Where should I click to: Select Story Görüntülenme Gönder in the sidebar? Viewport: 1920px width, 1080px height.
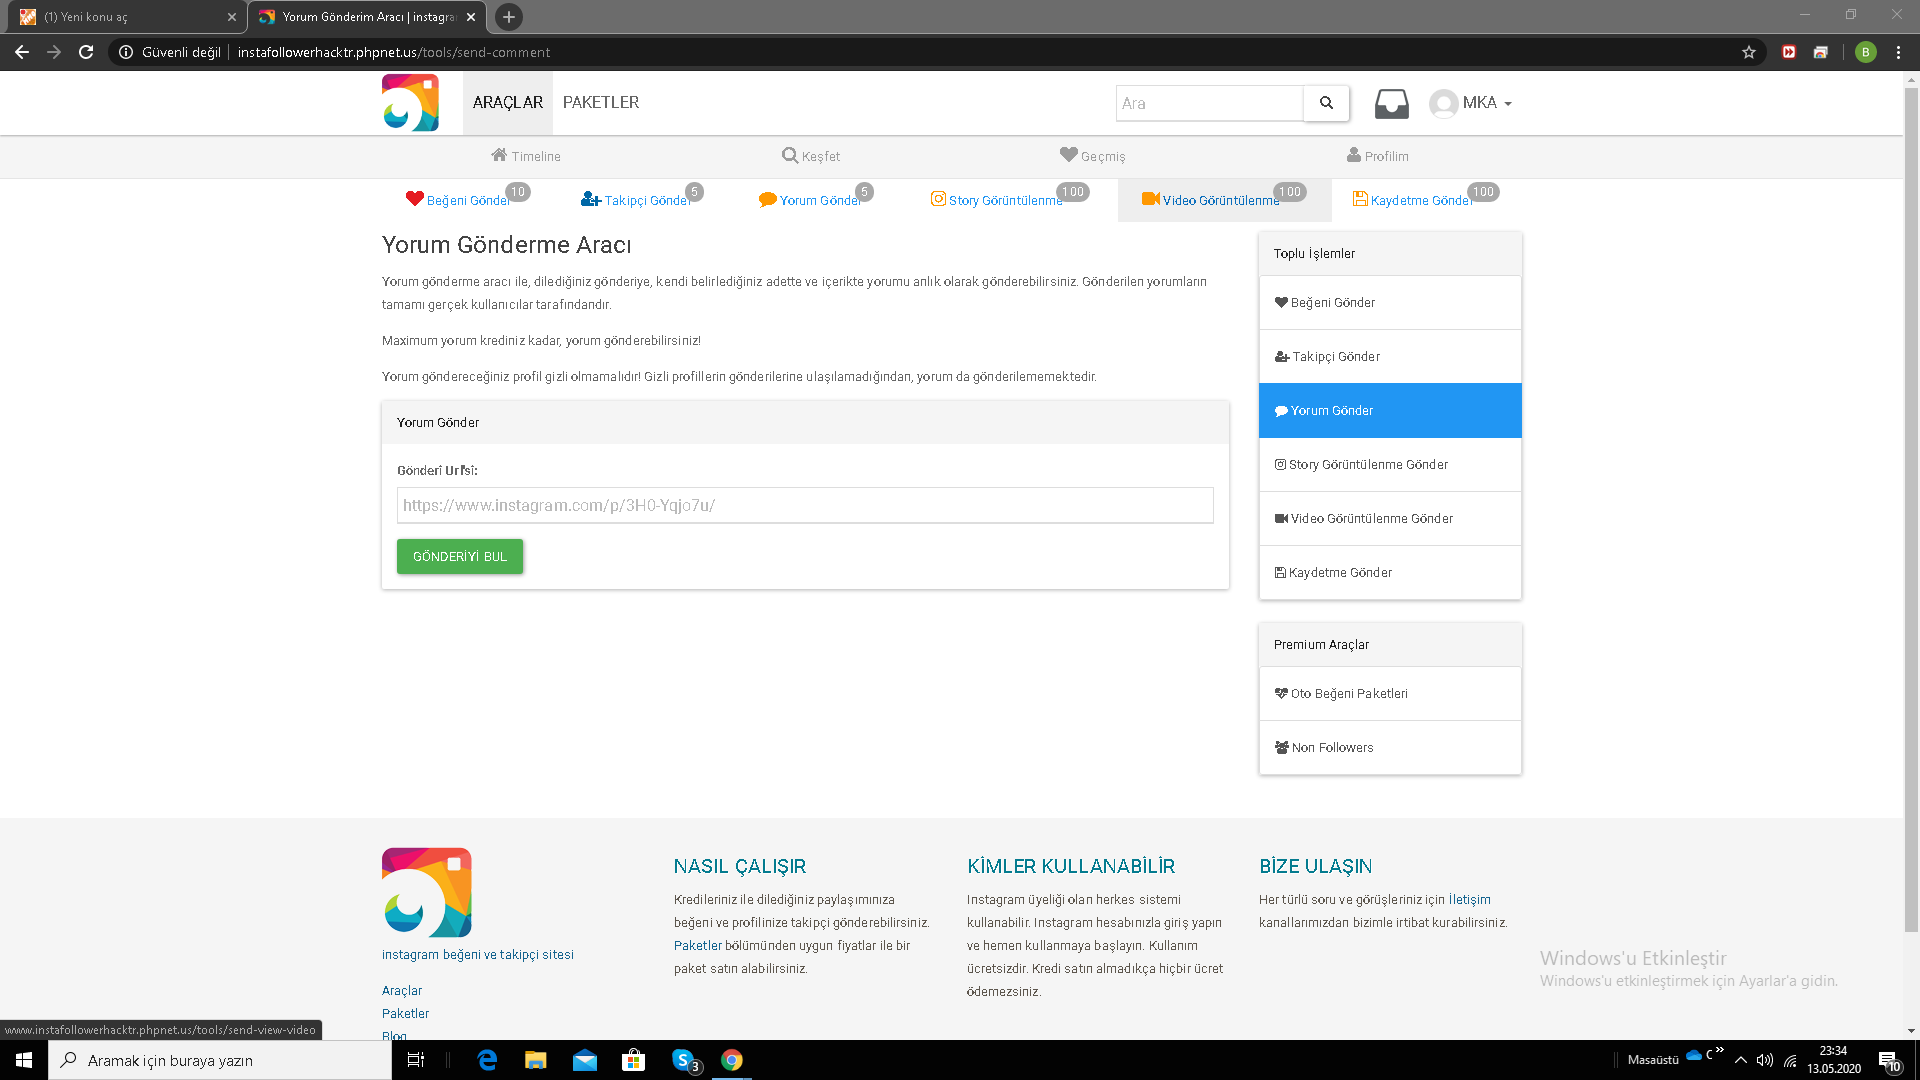(x=1390, y=465)
